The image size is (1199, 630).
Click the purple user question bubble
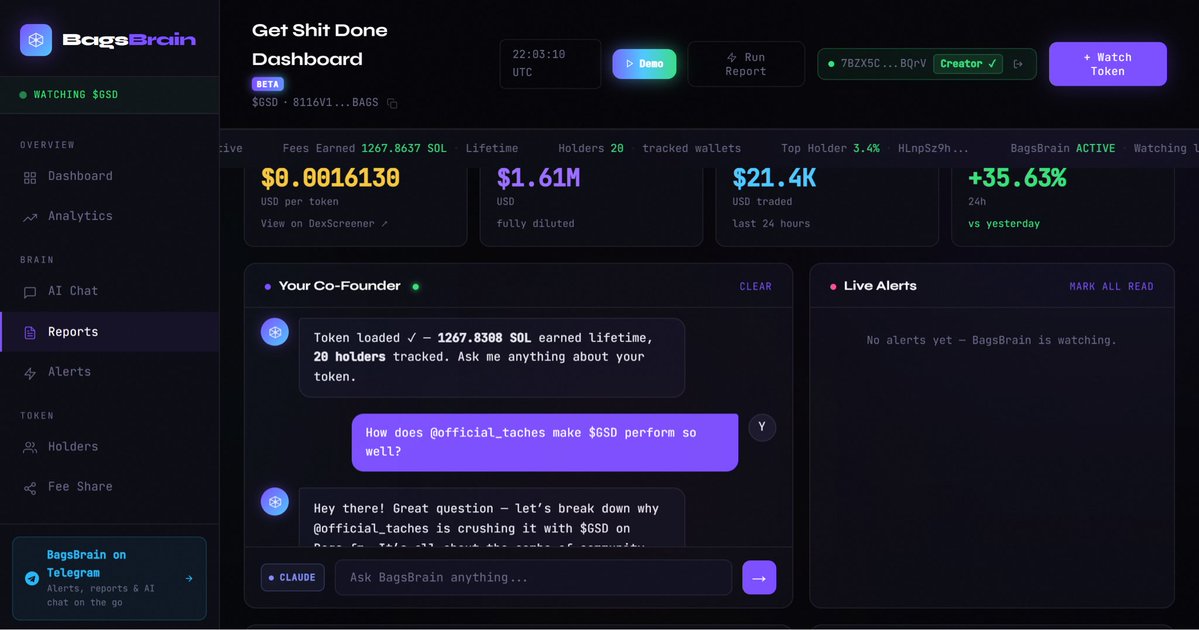point(545,443)
